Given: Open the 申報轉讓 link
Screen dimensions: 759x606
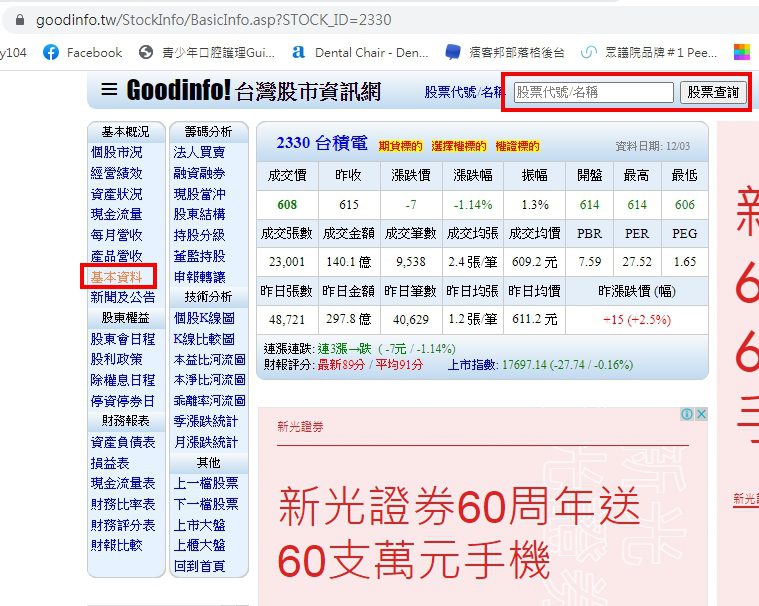Looking at the screenshot, I should [199, 277].
